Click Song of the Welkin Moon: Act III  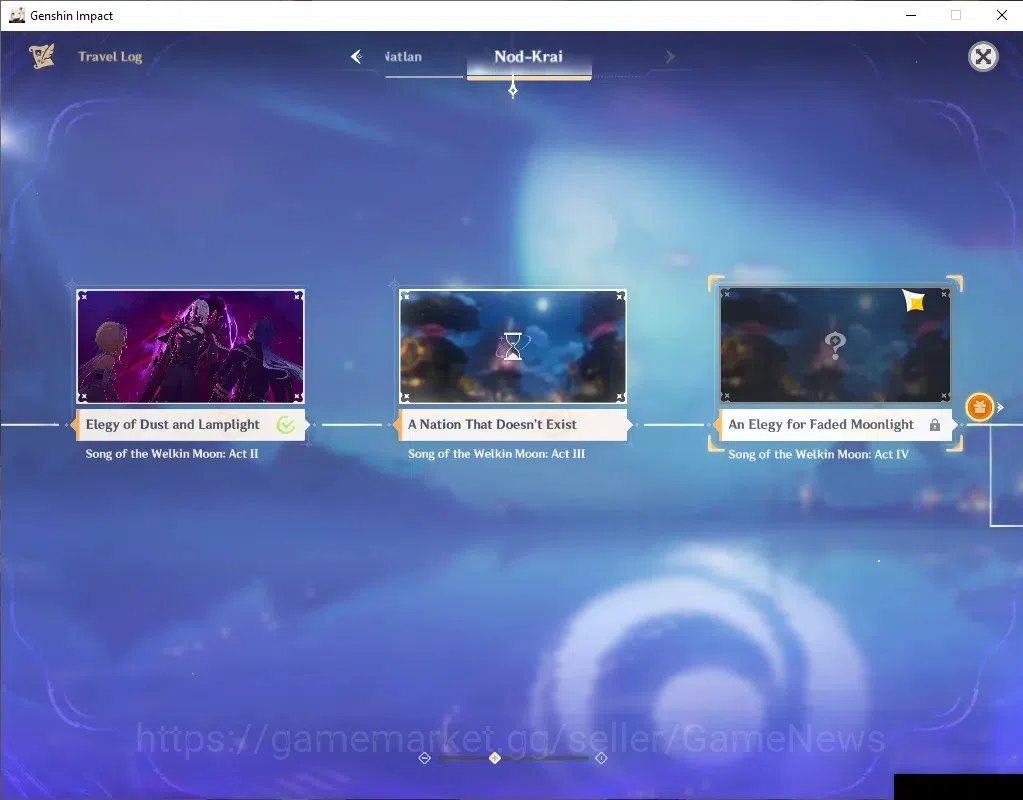point(496,454)
